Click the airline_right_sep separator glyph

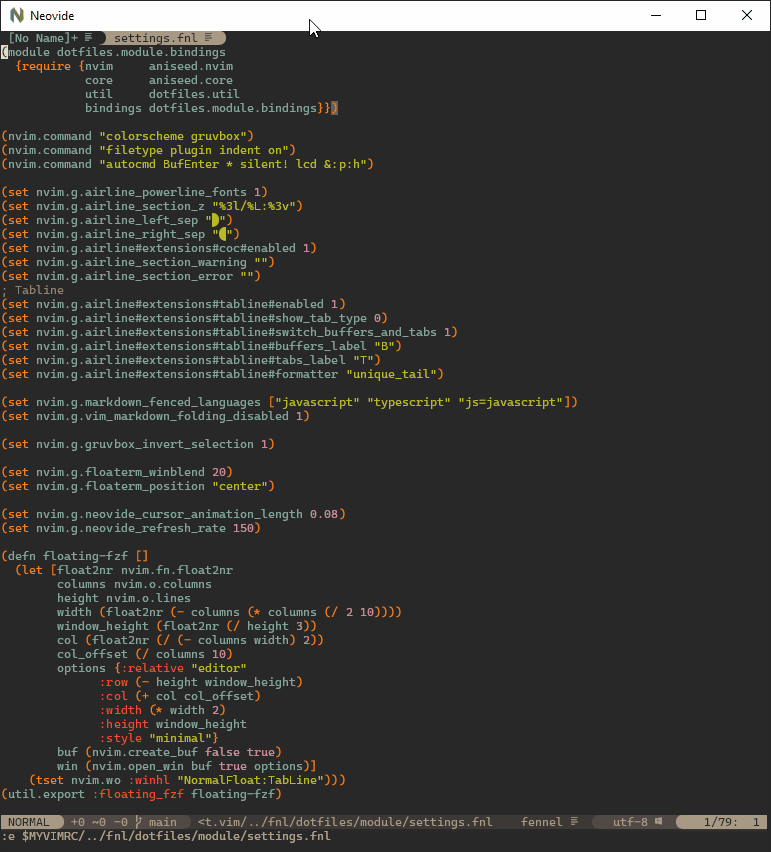tap(222, 234)
